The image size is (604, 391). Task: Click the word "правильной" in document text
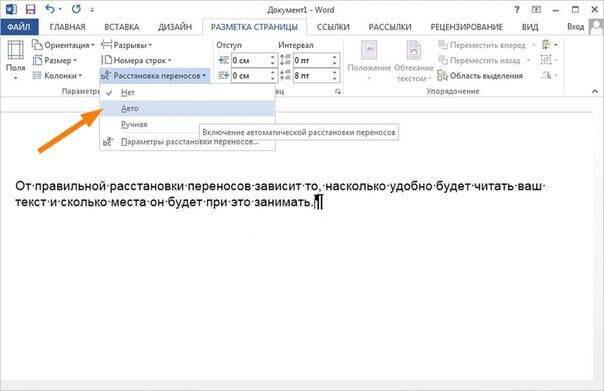[70, 186]
